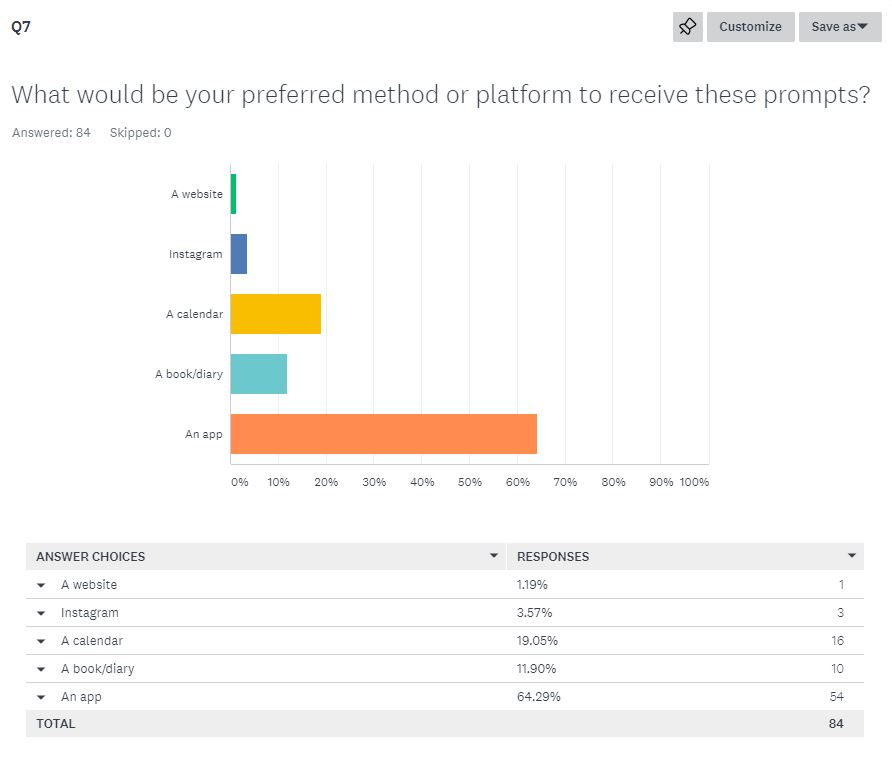This screenshot has width=892, height=771.
Task: Click the 64.29% response value
Action: 539,697
